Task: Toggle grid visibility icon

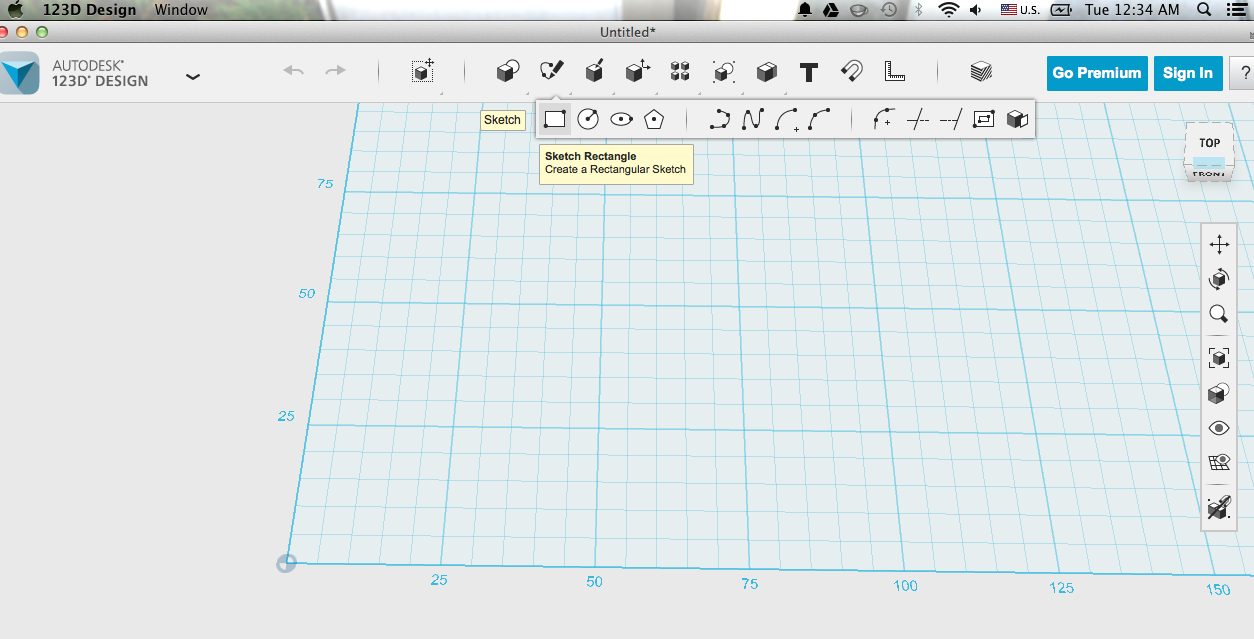Action: 1218,462
